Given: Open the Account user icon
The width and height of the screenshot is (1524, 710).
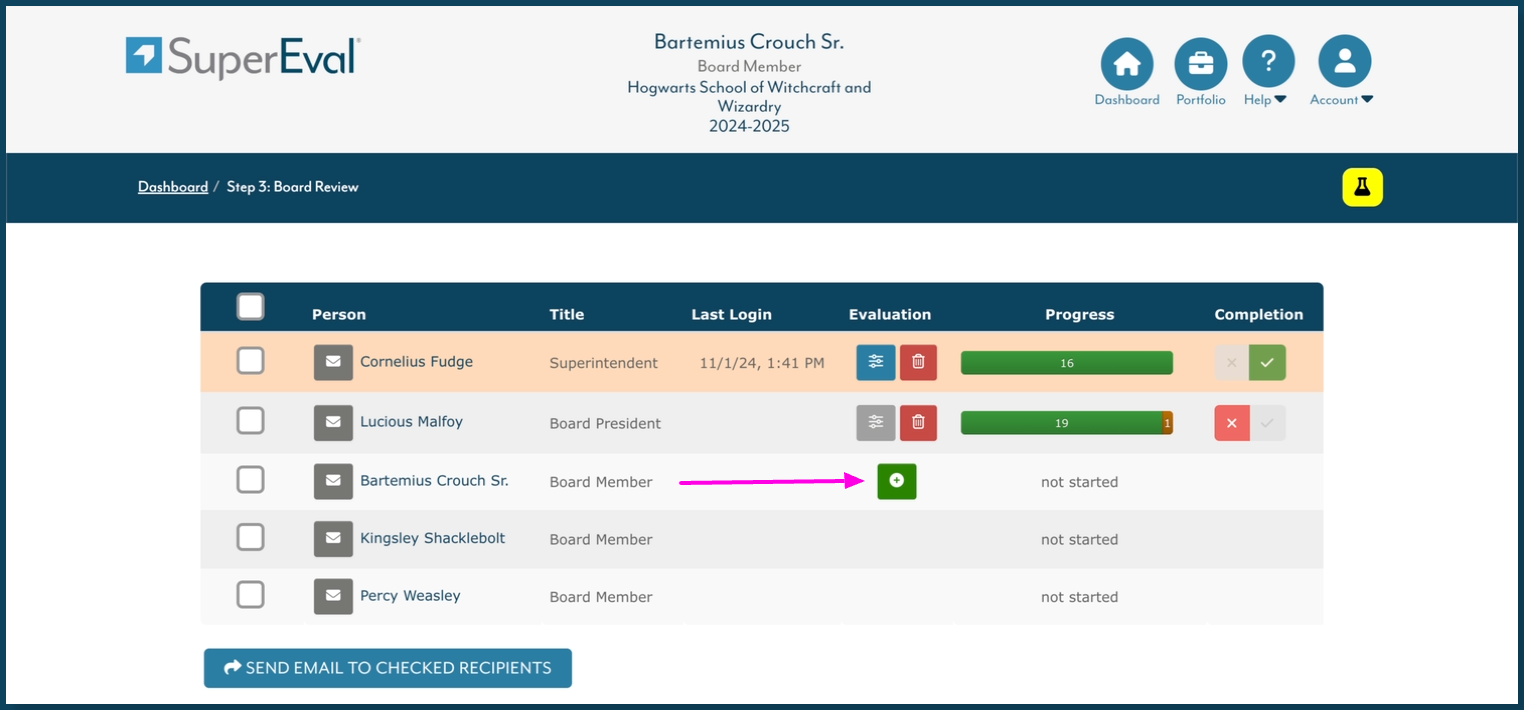Looking at the screenshot, I should coord(1344,62).
